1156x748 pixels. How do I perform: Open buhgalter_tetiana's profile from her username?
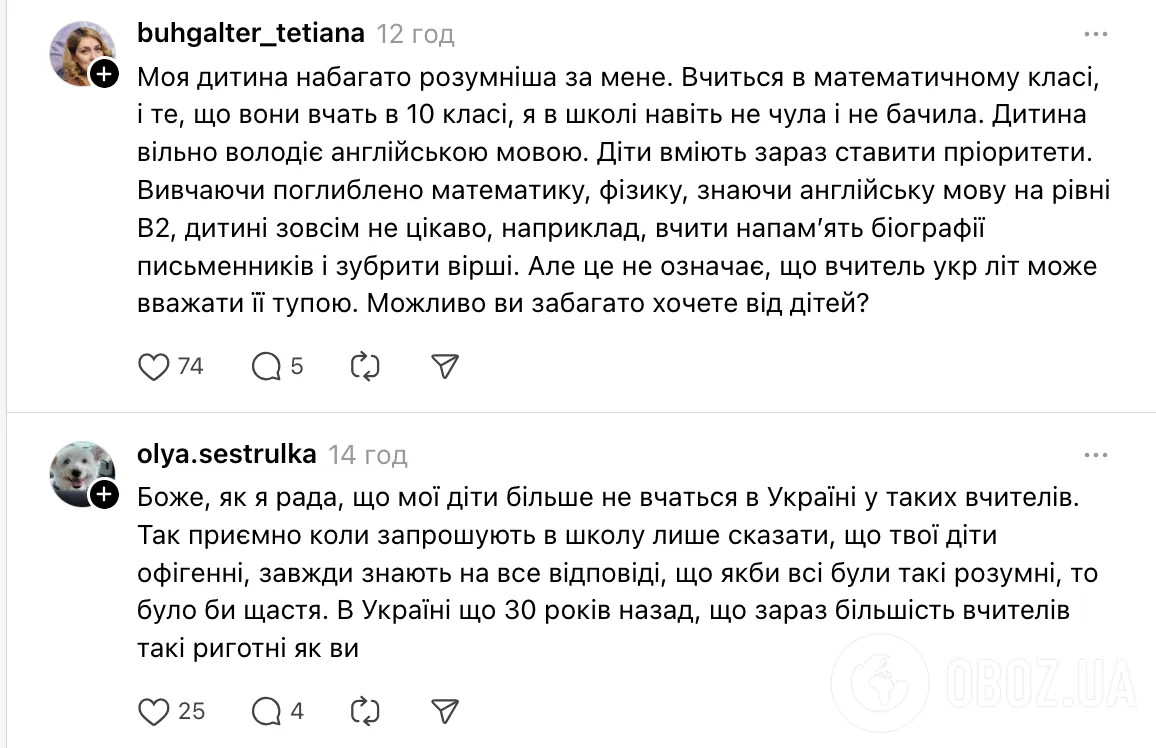tap(250, 31)
